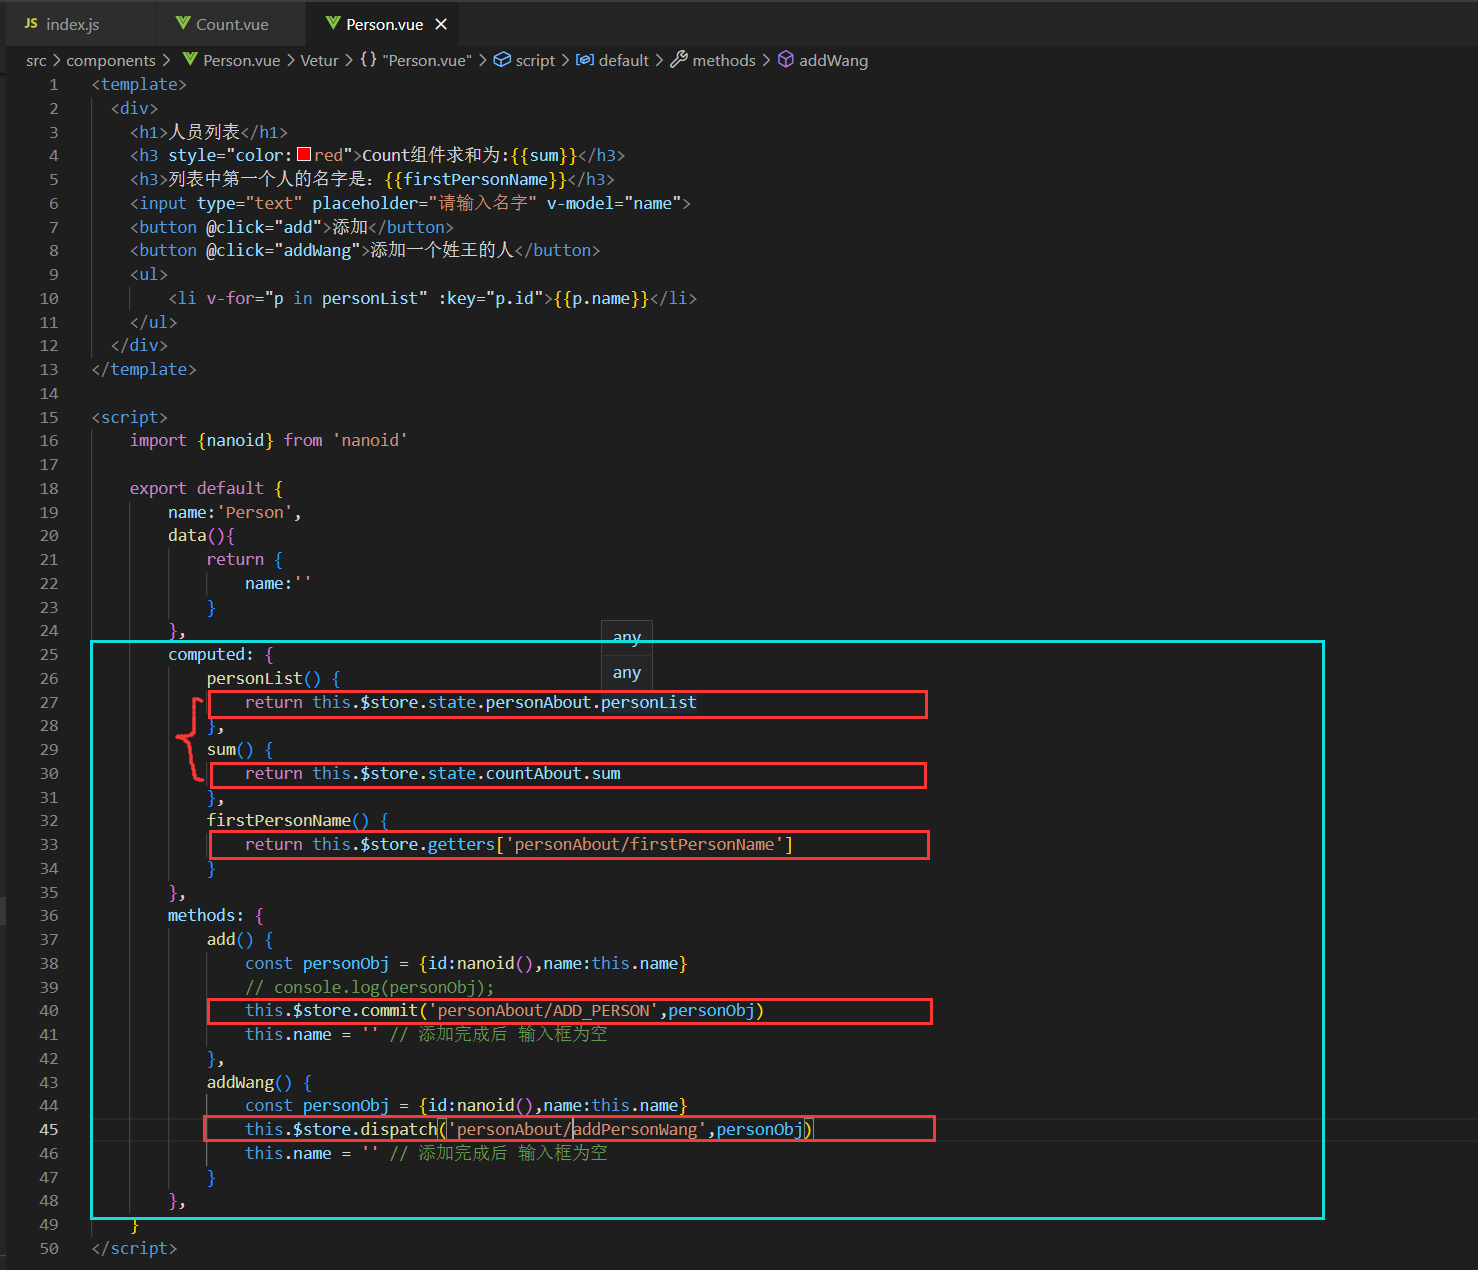Click the methods wrench icon in the breadcrumb
The height and width of the screenshot is (1270, 1478).
click(679, 60)
